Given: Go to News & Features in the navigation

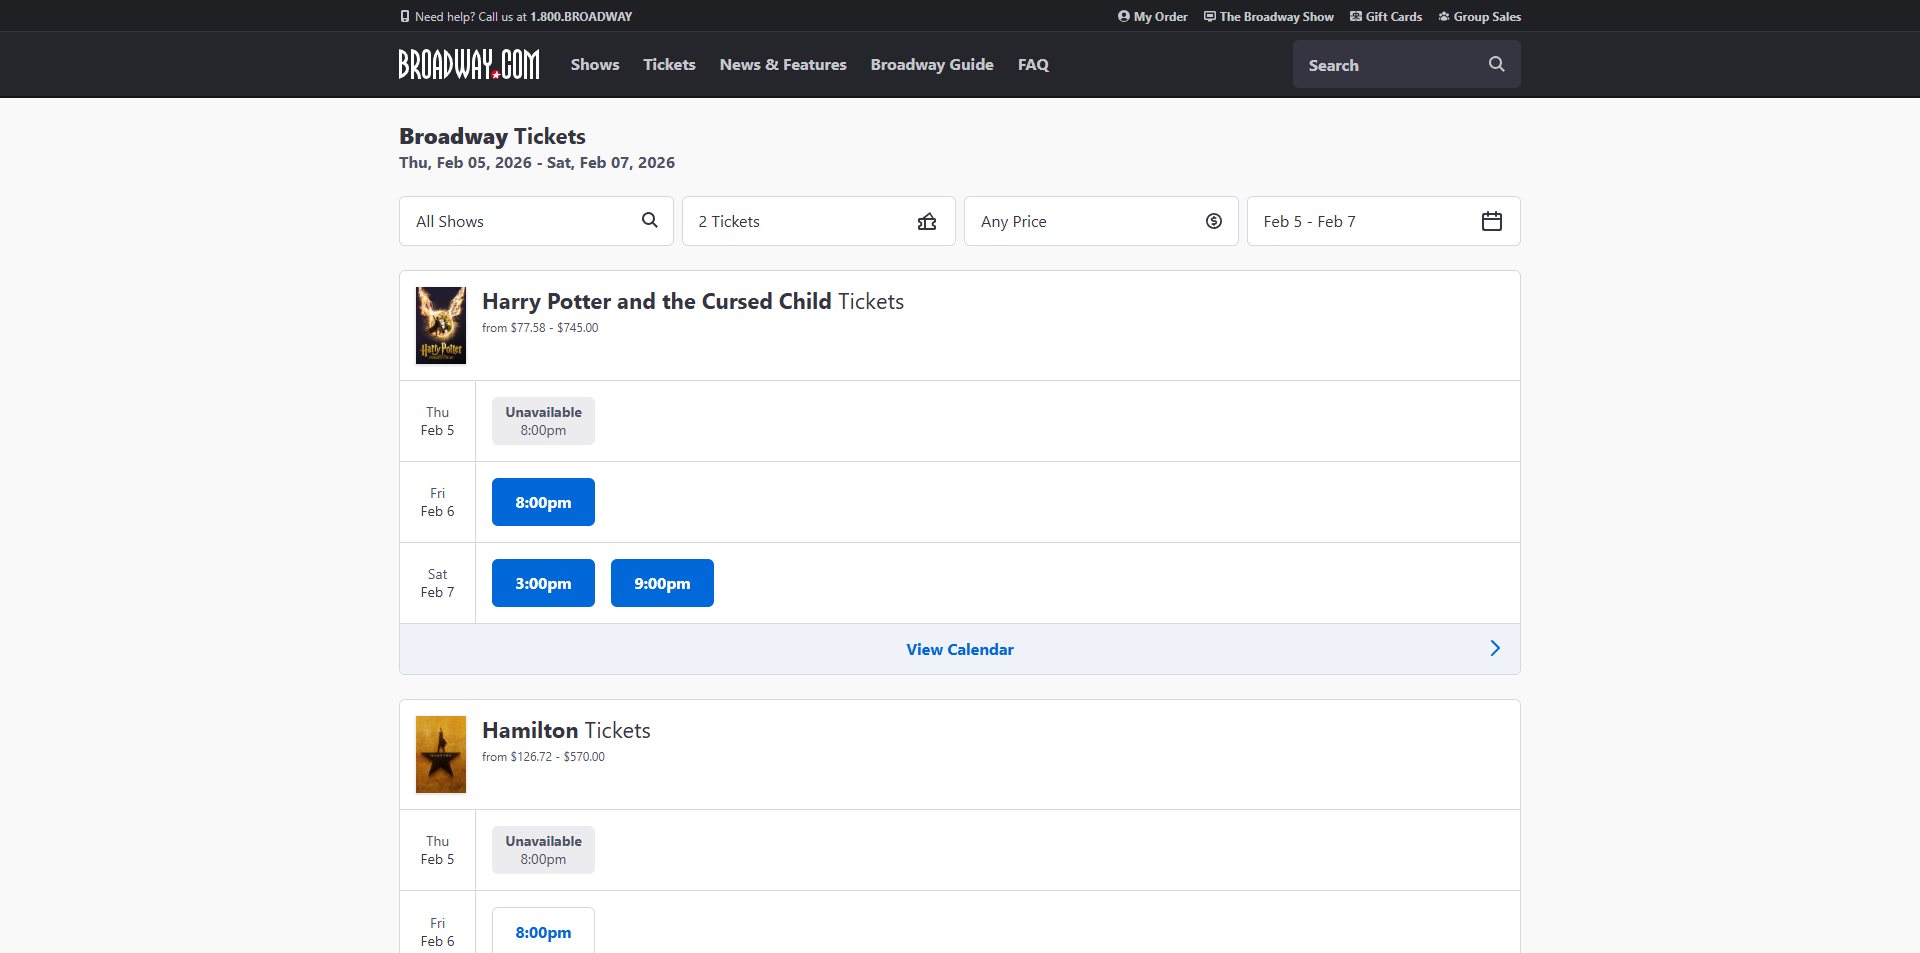Looking at the screenshot, I should [783, 65].
